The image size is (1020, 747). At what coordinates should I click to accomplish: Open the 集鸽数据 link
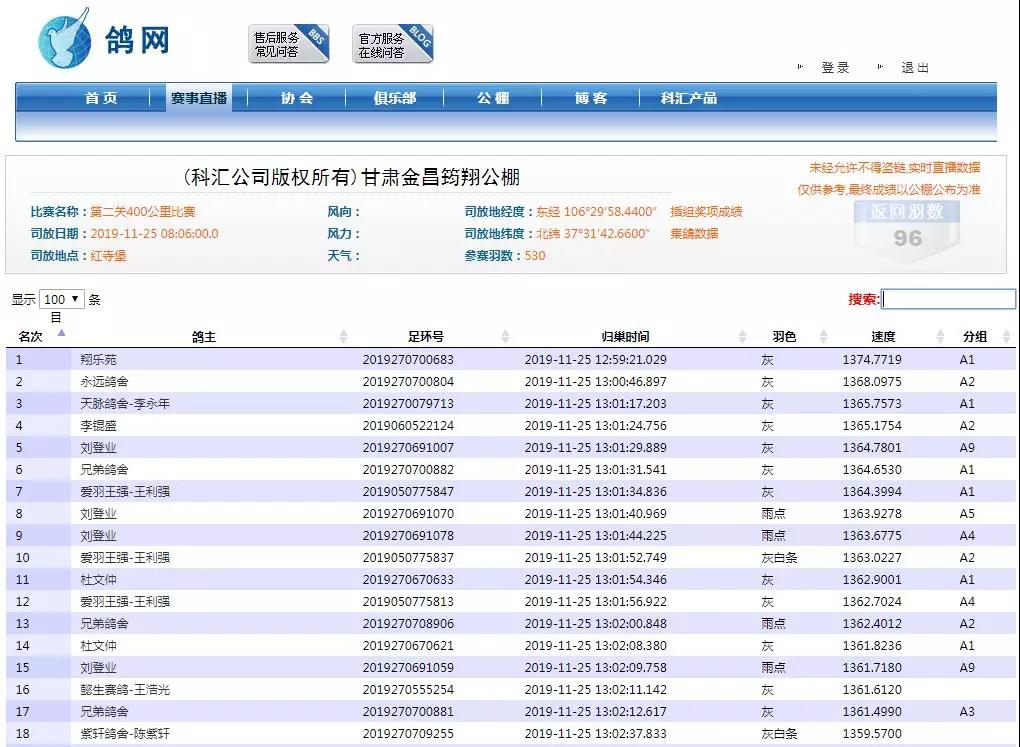tap(694, 234)
